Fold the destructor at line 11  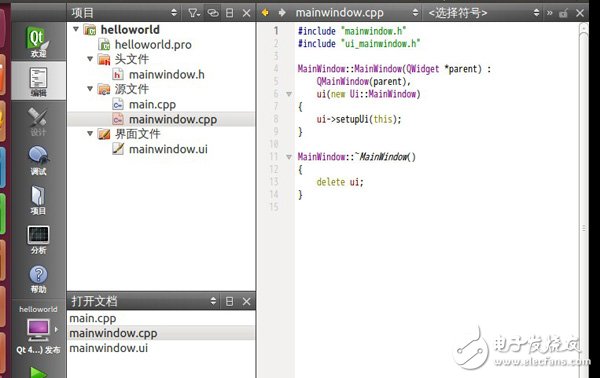289,157
